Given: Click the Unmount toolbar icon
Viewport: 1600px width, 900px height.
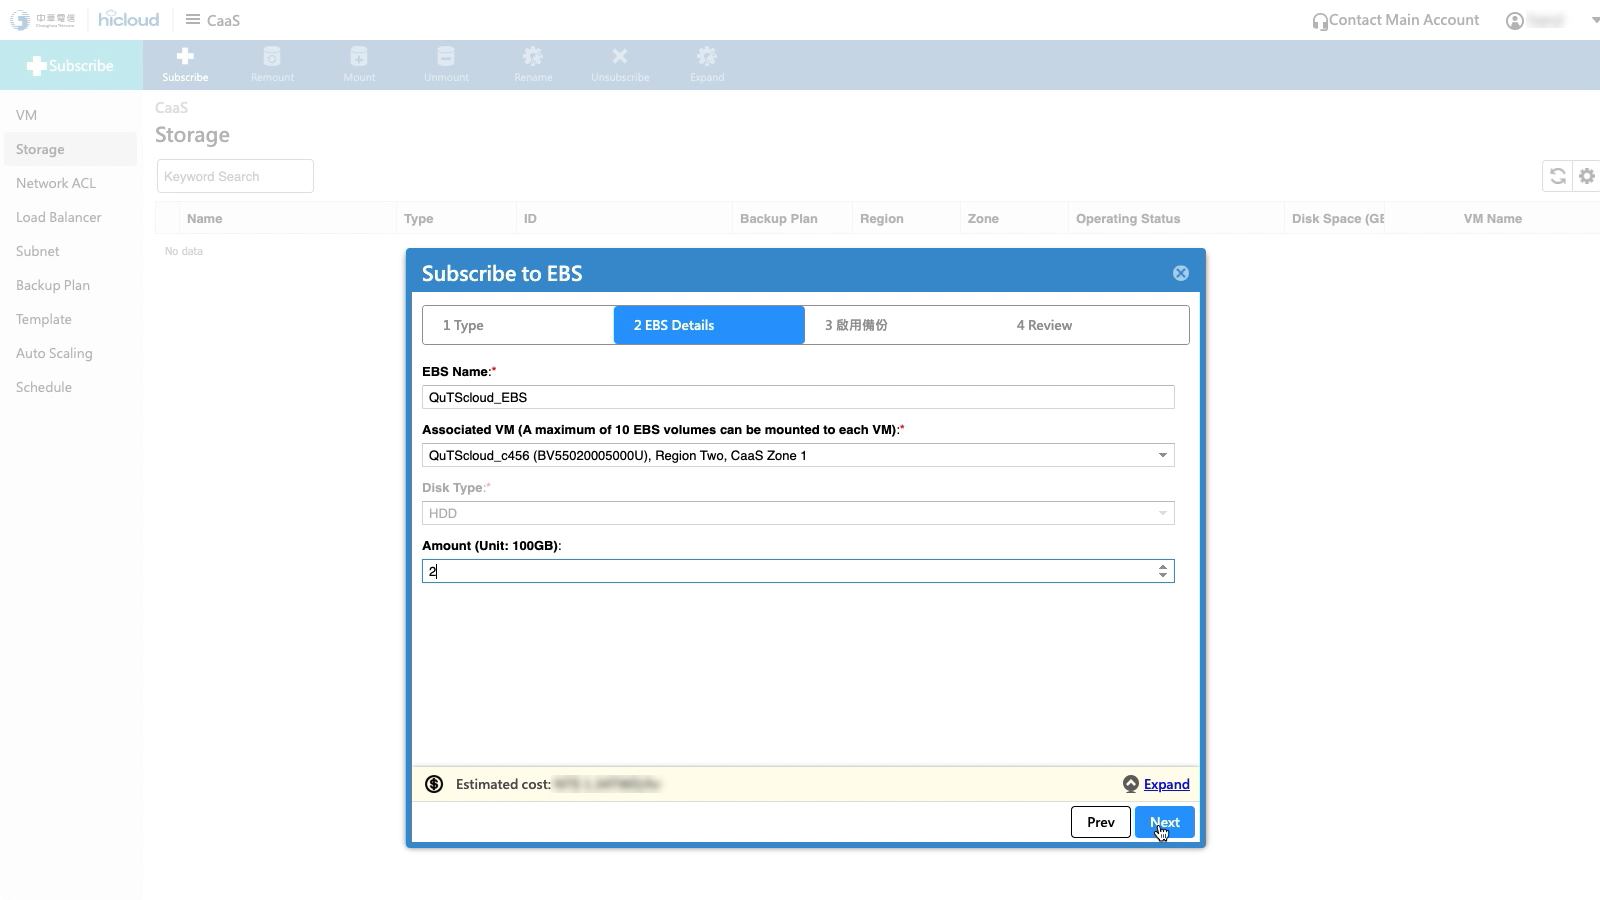Looking at the screenshot, I should [446, 57].
